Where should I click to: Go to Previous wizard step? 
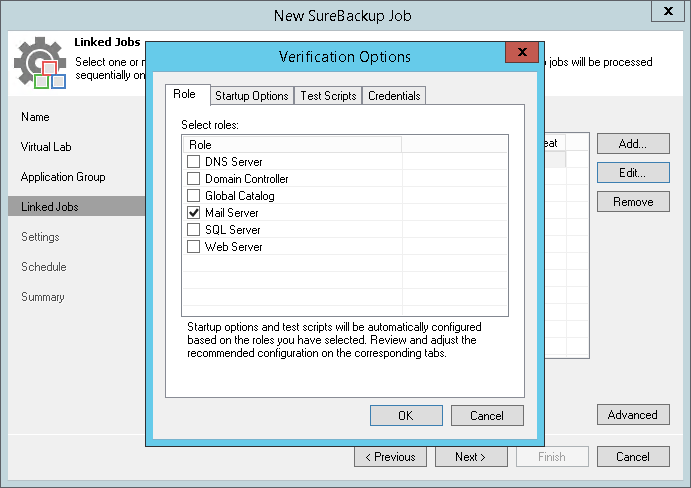coord(390,457)
